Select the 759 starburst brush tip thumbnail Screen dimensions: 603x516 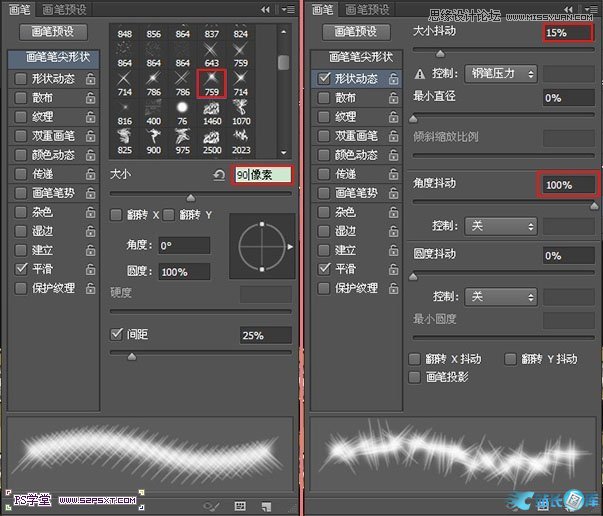coord(211,82)
